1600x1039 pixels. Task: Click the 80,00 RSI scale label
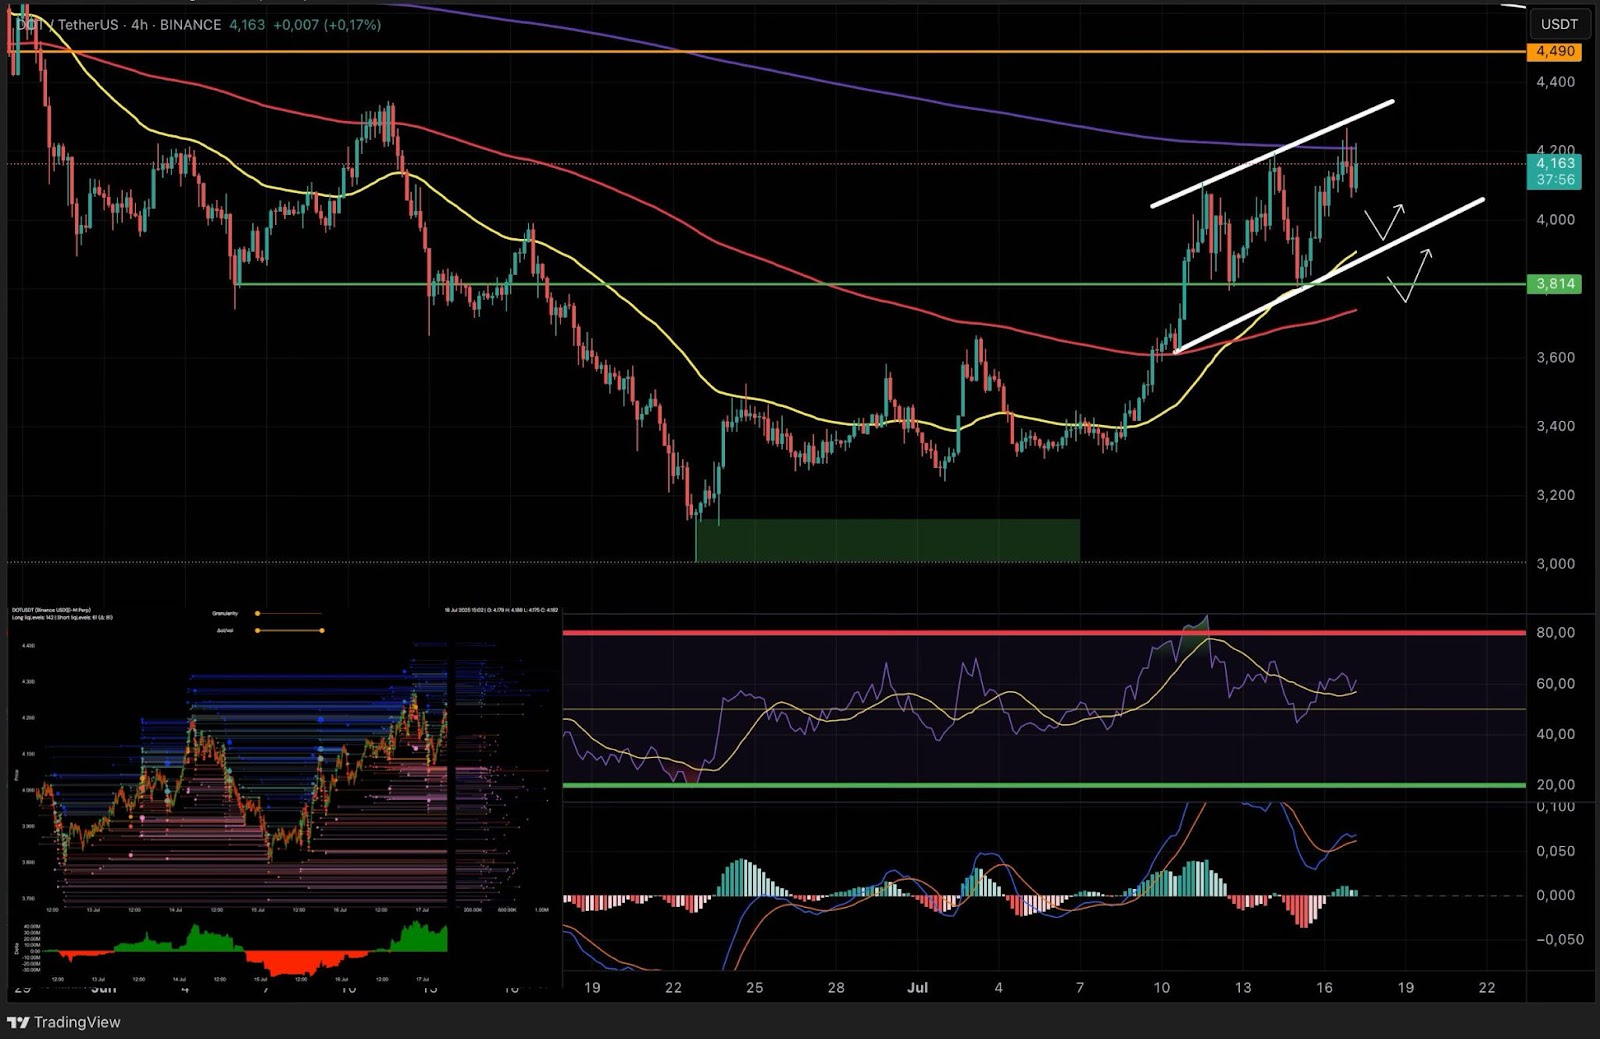coord(1555,632)
